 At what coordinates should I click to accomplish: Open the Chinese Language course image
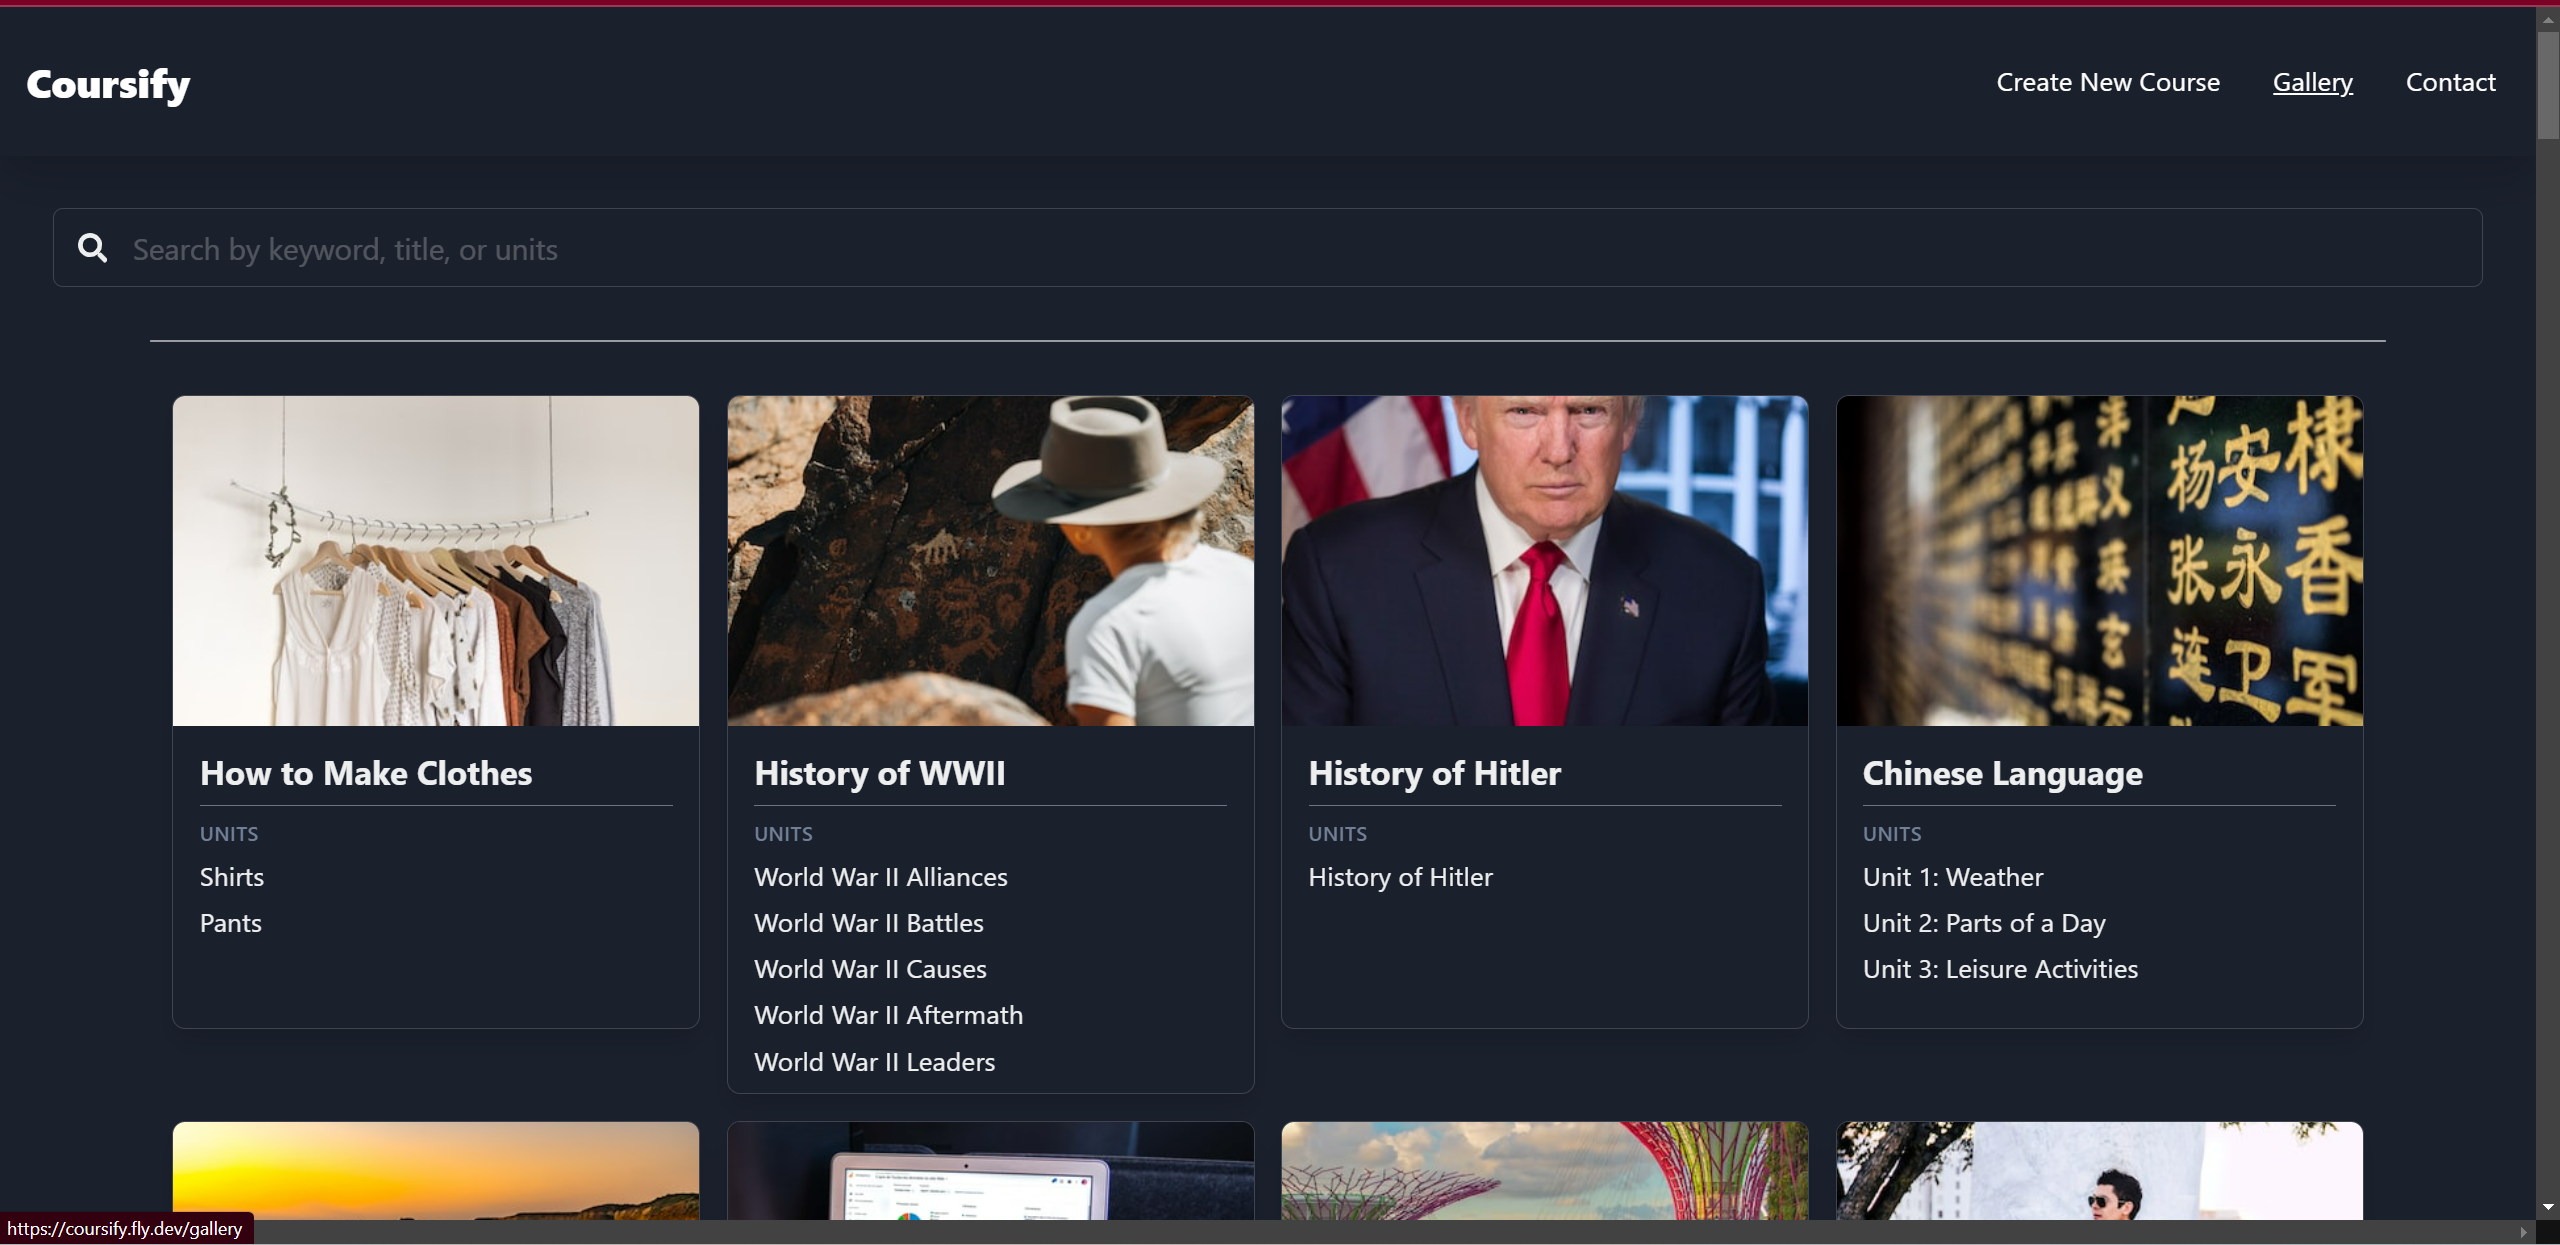pos(2099,560)
